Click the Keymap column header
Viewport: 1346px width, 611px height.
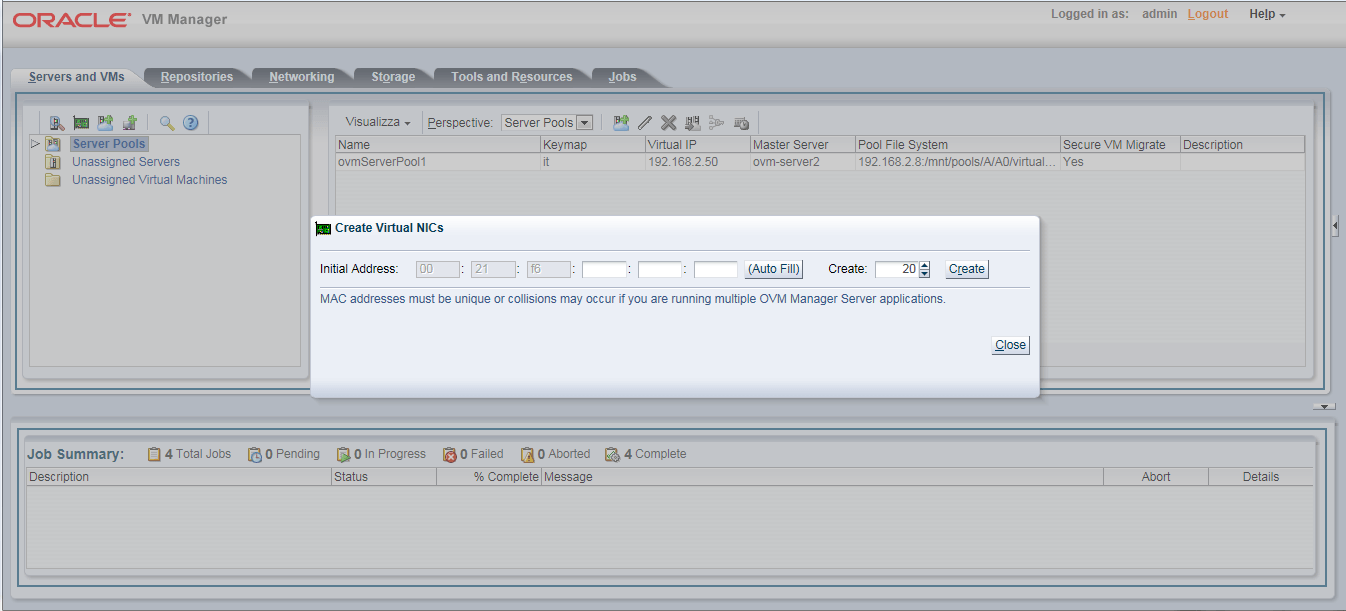coord(592,145)
